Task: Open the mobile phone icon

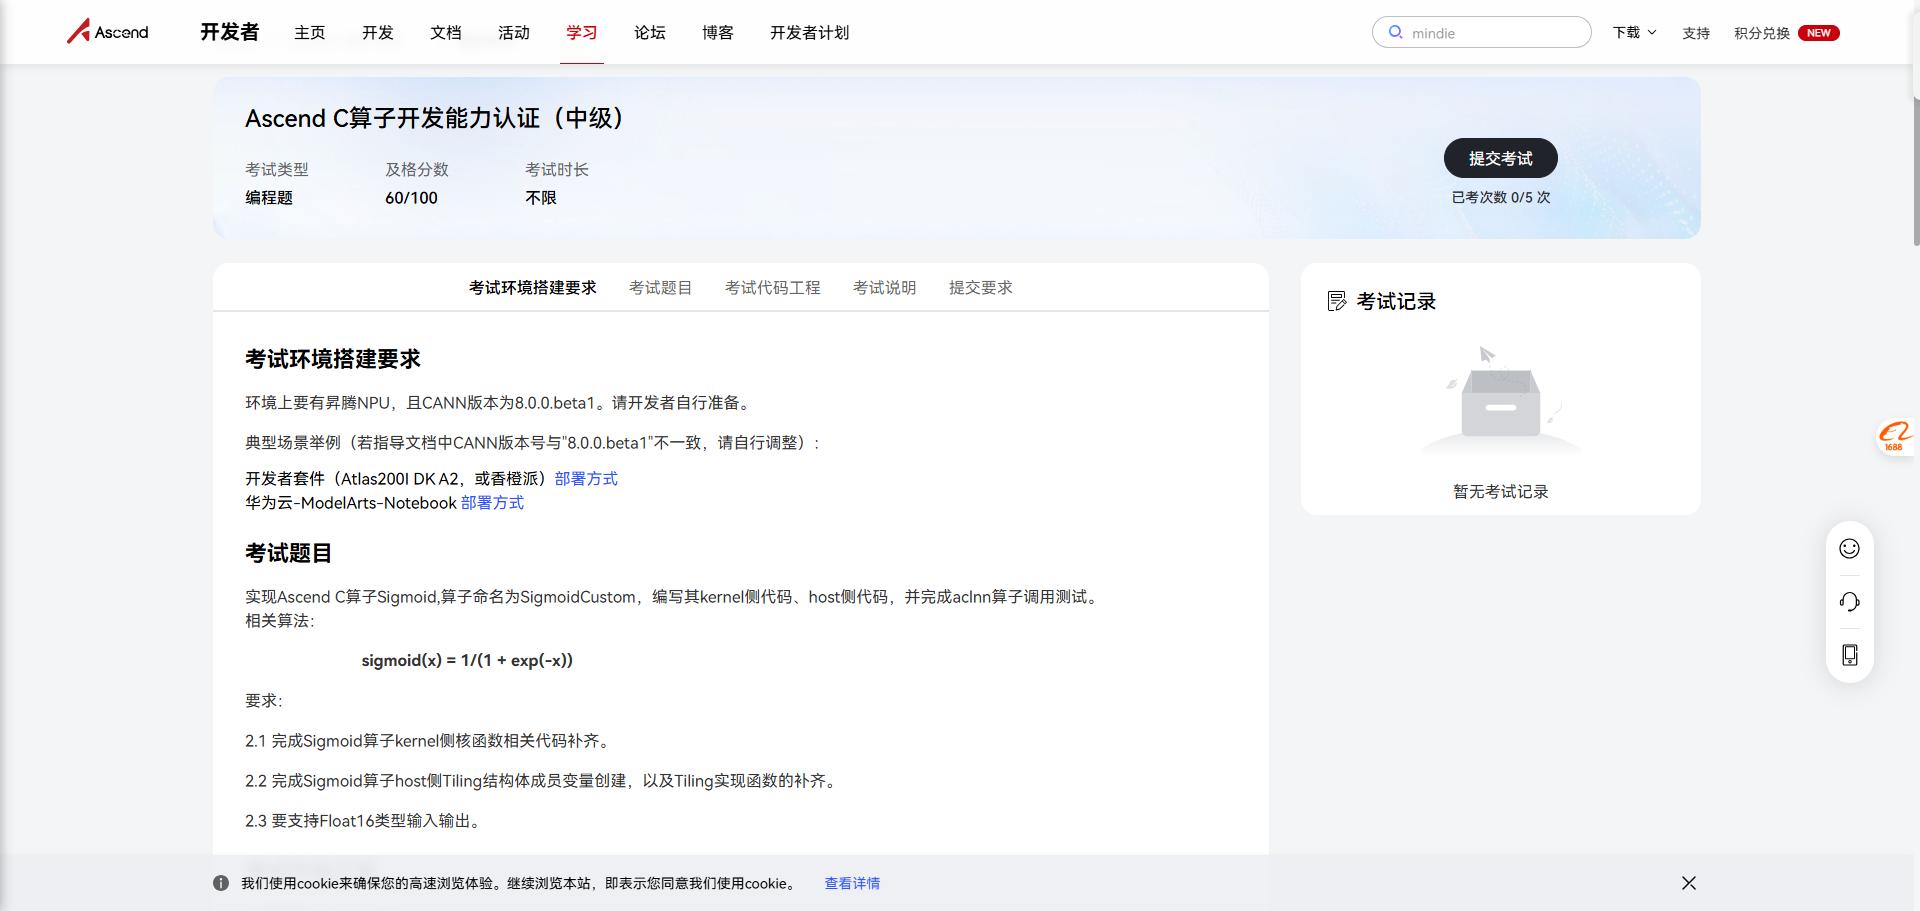Action: click(x=1849, y=654)
